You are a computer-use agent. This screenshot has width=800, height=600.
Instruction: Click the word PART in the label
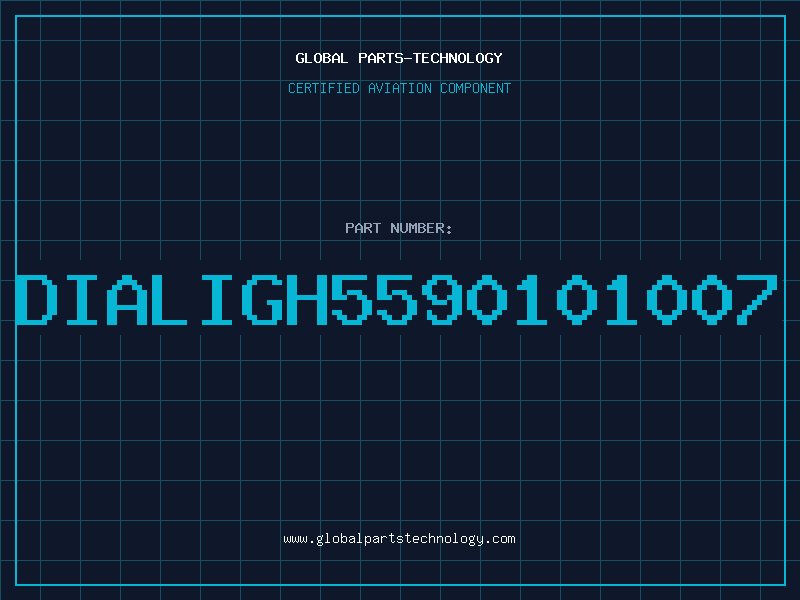coord(362,228)
